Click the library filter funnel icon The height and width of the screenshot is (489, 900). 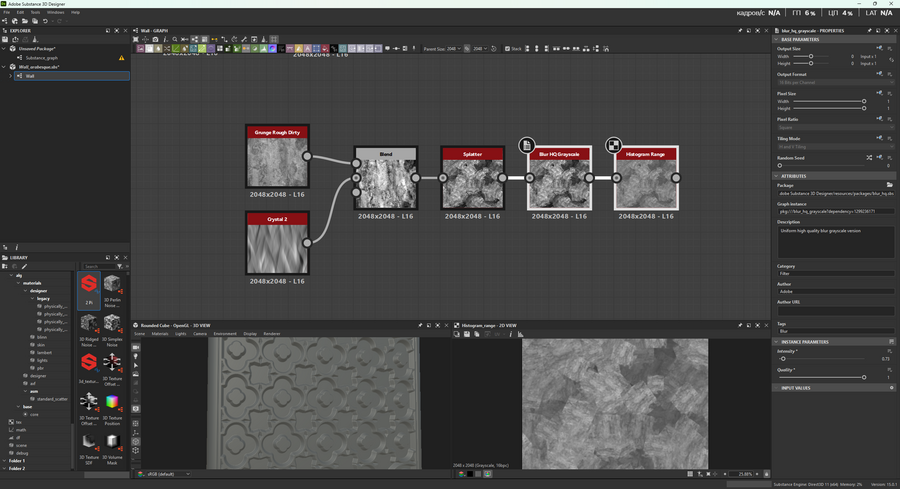[x=119, y=267]
